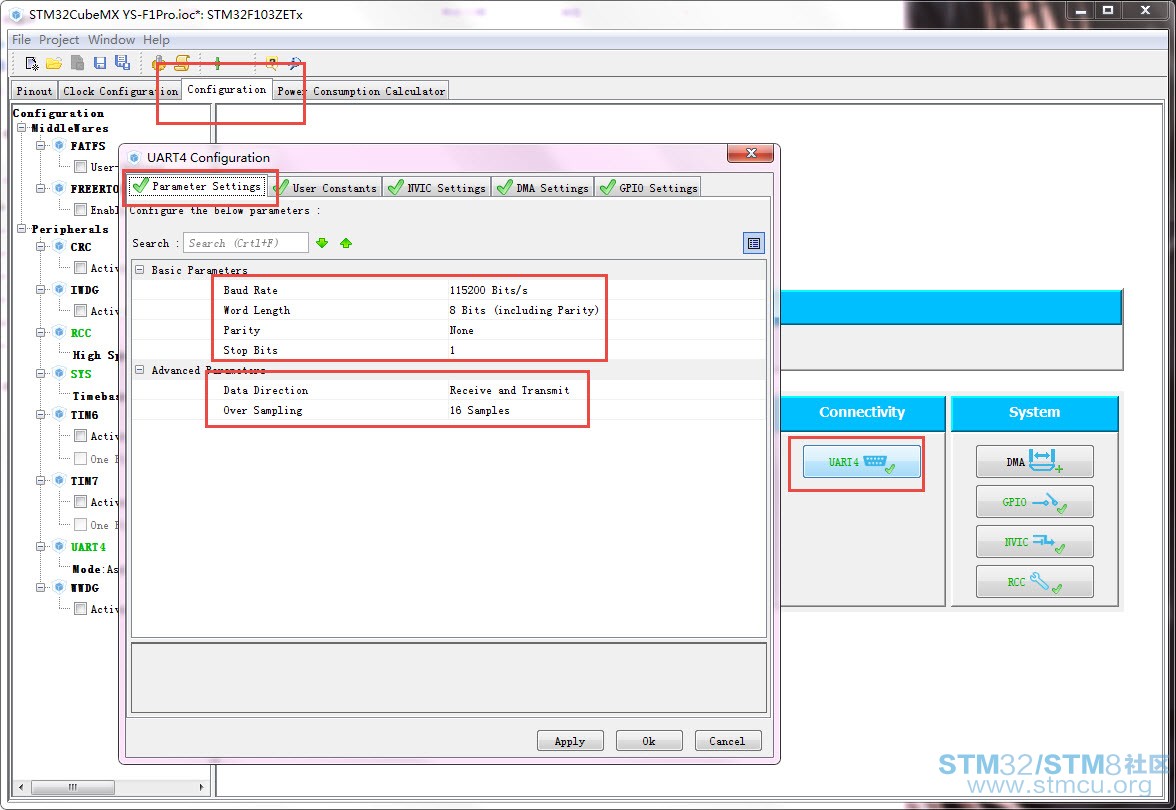Collapse the Peripherals tree node

click(22, 229)
